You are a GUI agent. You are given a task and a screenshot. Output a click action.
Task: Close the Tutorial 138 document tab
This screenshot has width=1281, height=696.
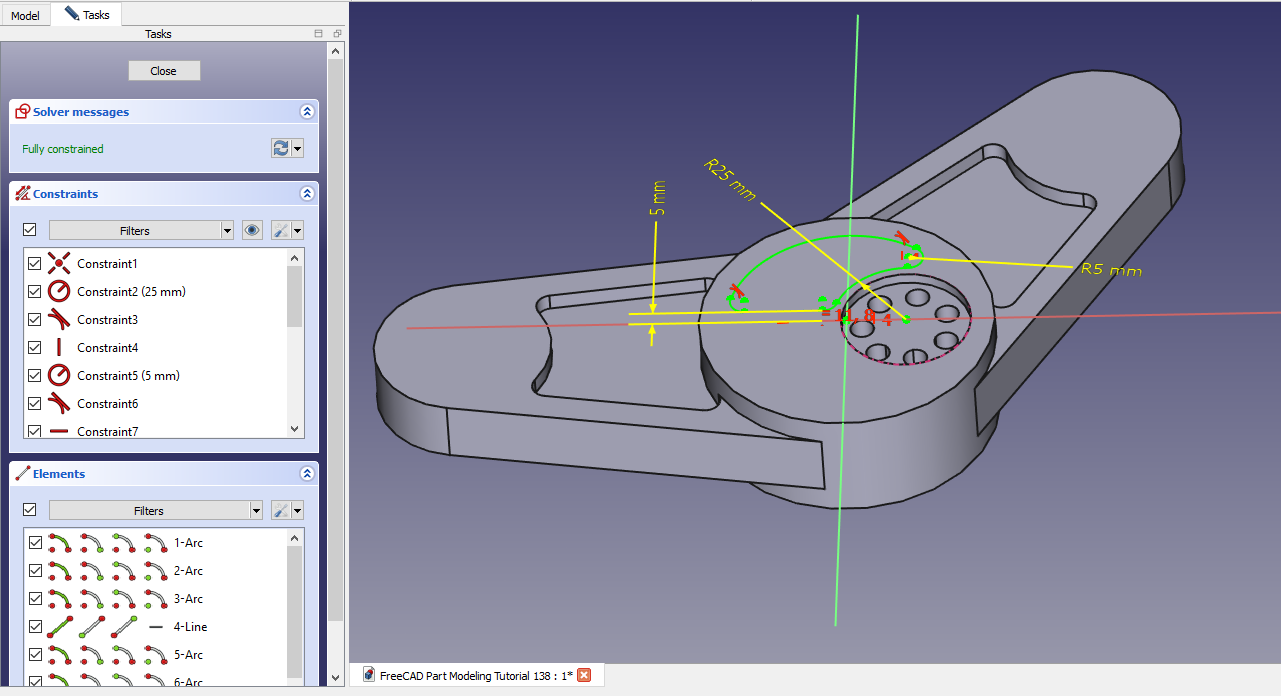click(584, 675)
